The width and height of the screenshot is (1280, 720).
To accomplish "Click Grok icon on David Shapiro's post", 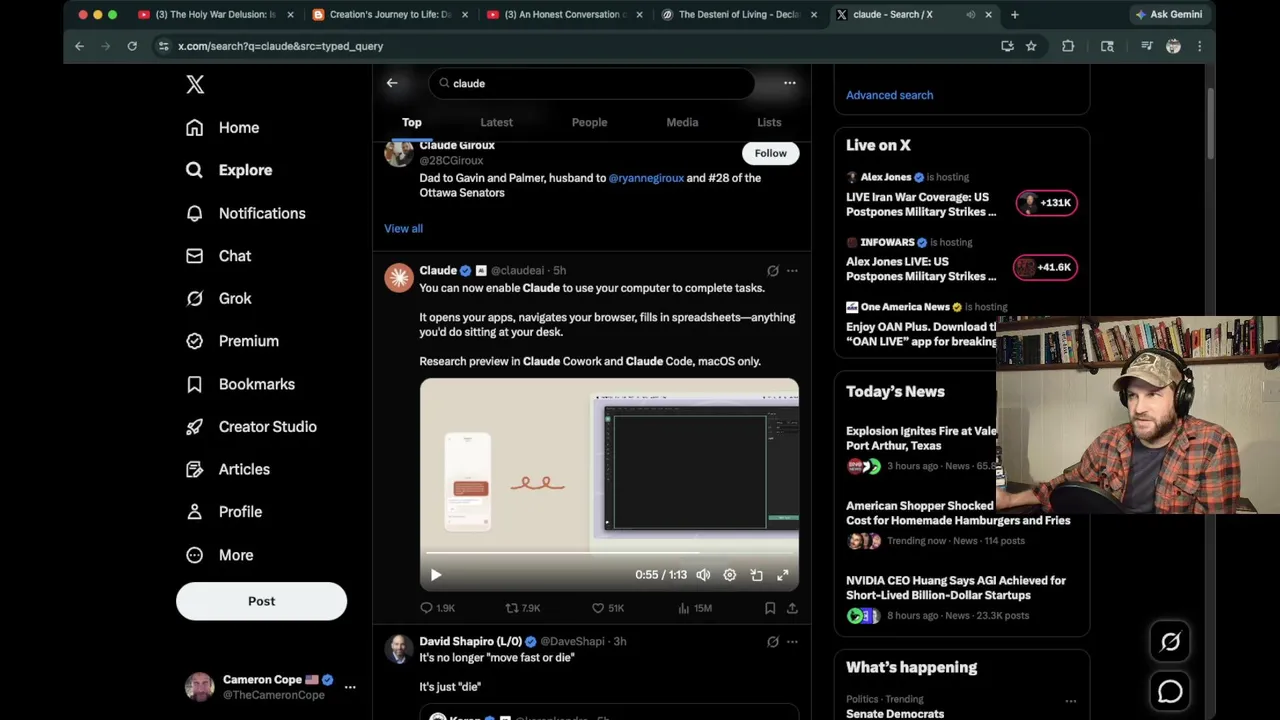I will 773,642.
